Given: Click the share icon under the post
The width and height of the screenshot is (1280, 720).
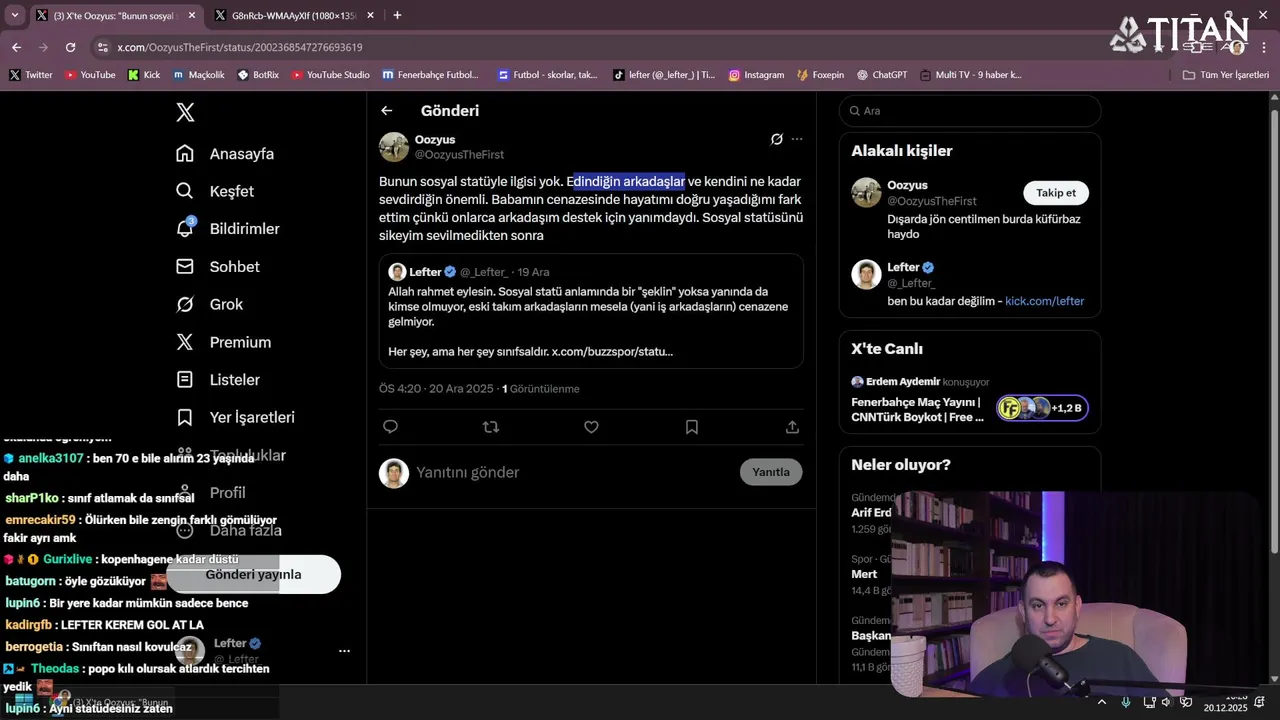Looking at the screenshot, I should pos(792,427).
